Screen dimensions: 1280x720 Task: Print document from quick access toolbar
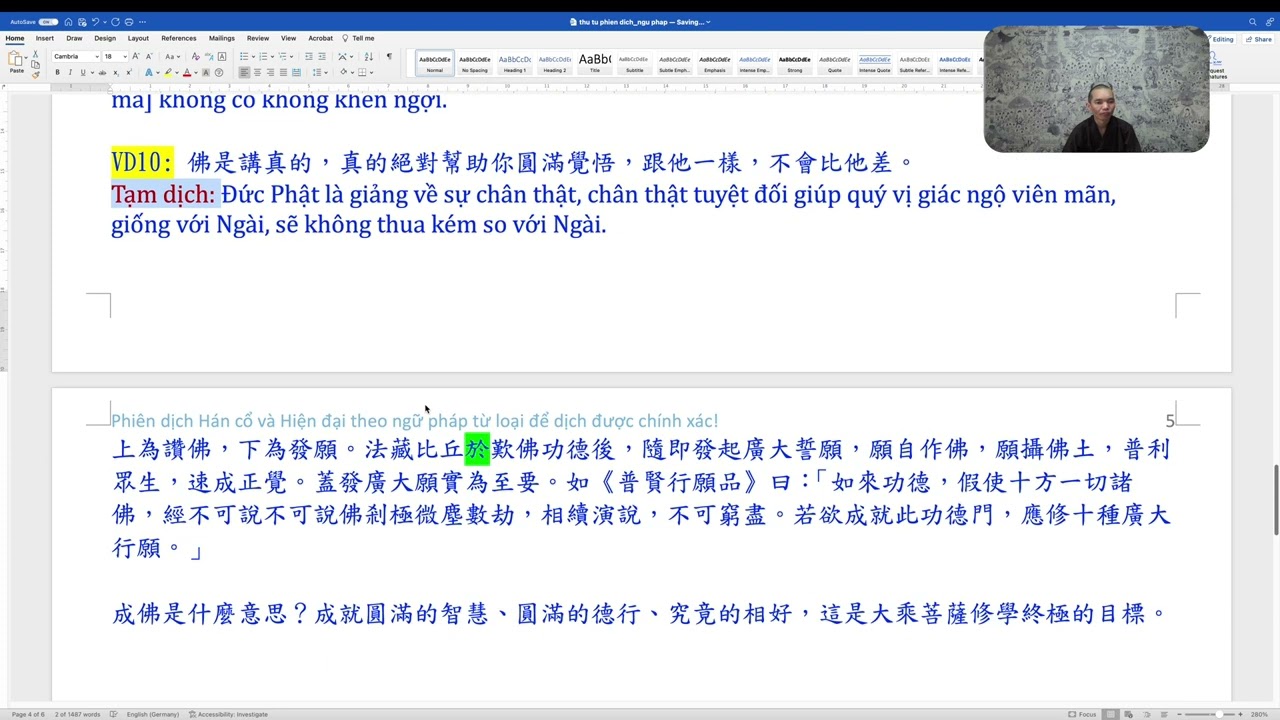point(129,22)
